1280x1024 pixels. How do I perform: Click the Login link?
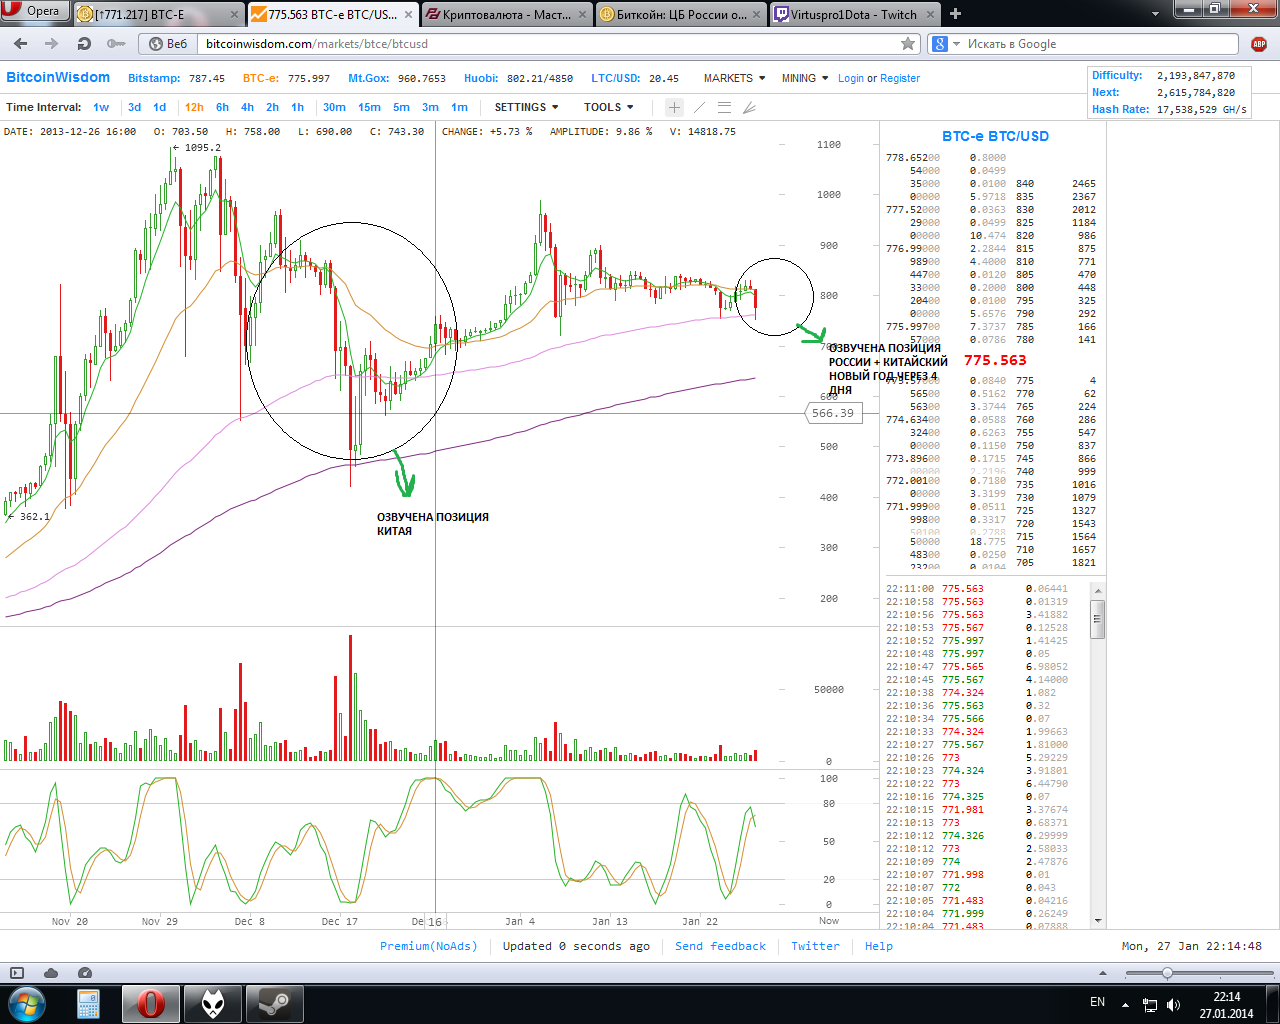(x=850, y=78)
